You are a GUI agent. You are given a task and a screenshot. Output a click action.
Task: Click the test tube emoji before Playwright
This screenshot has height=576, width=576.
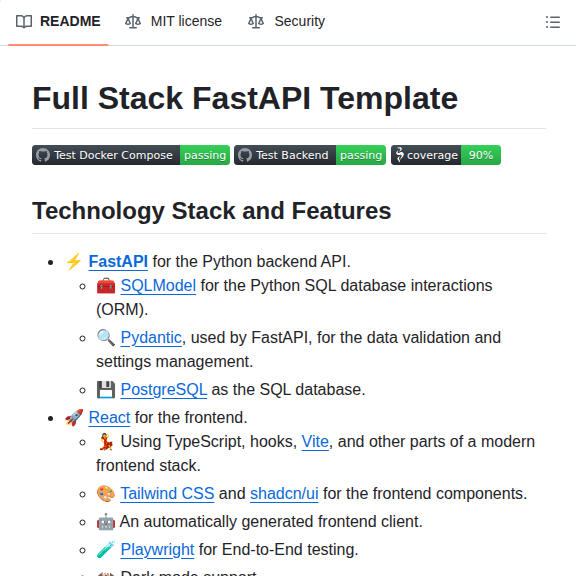point(106,550)
